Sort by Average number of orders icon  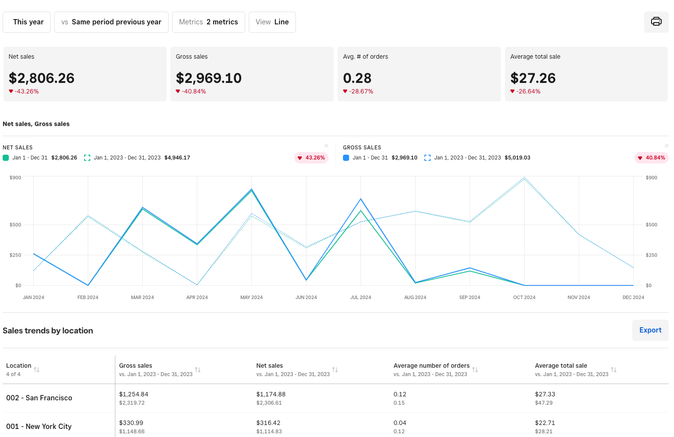(475, 370)
